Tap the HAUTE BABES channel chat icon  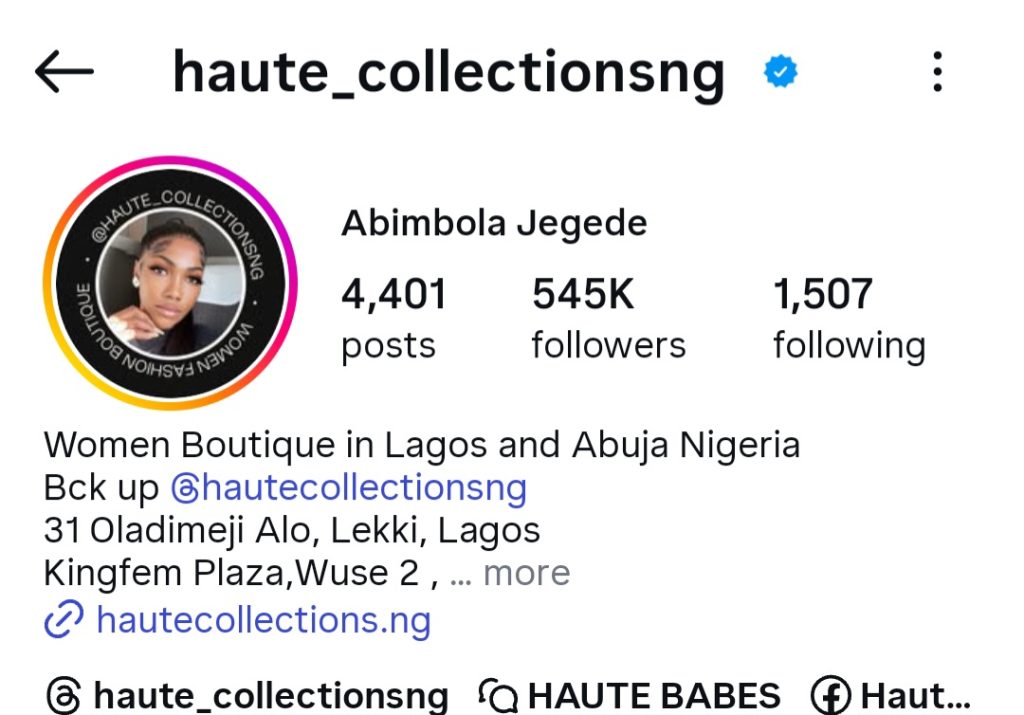[498, 696]
